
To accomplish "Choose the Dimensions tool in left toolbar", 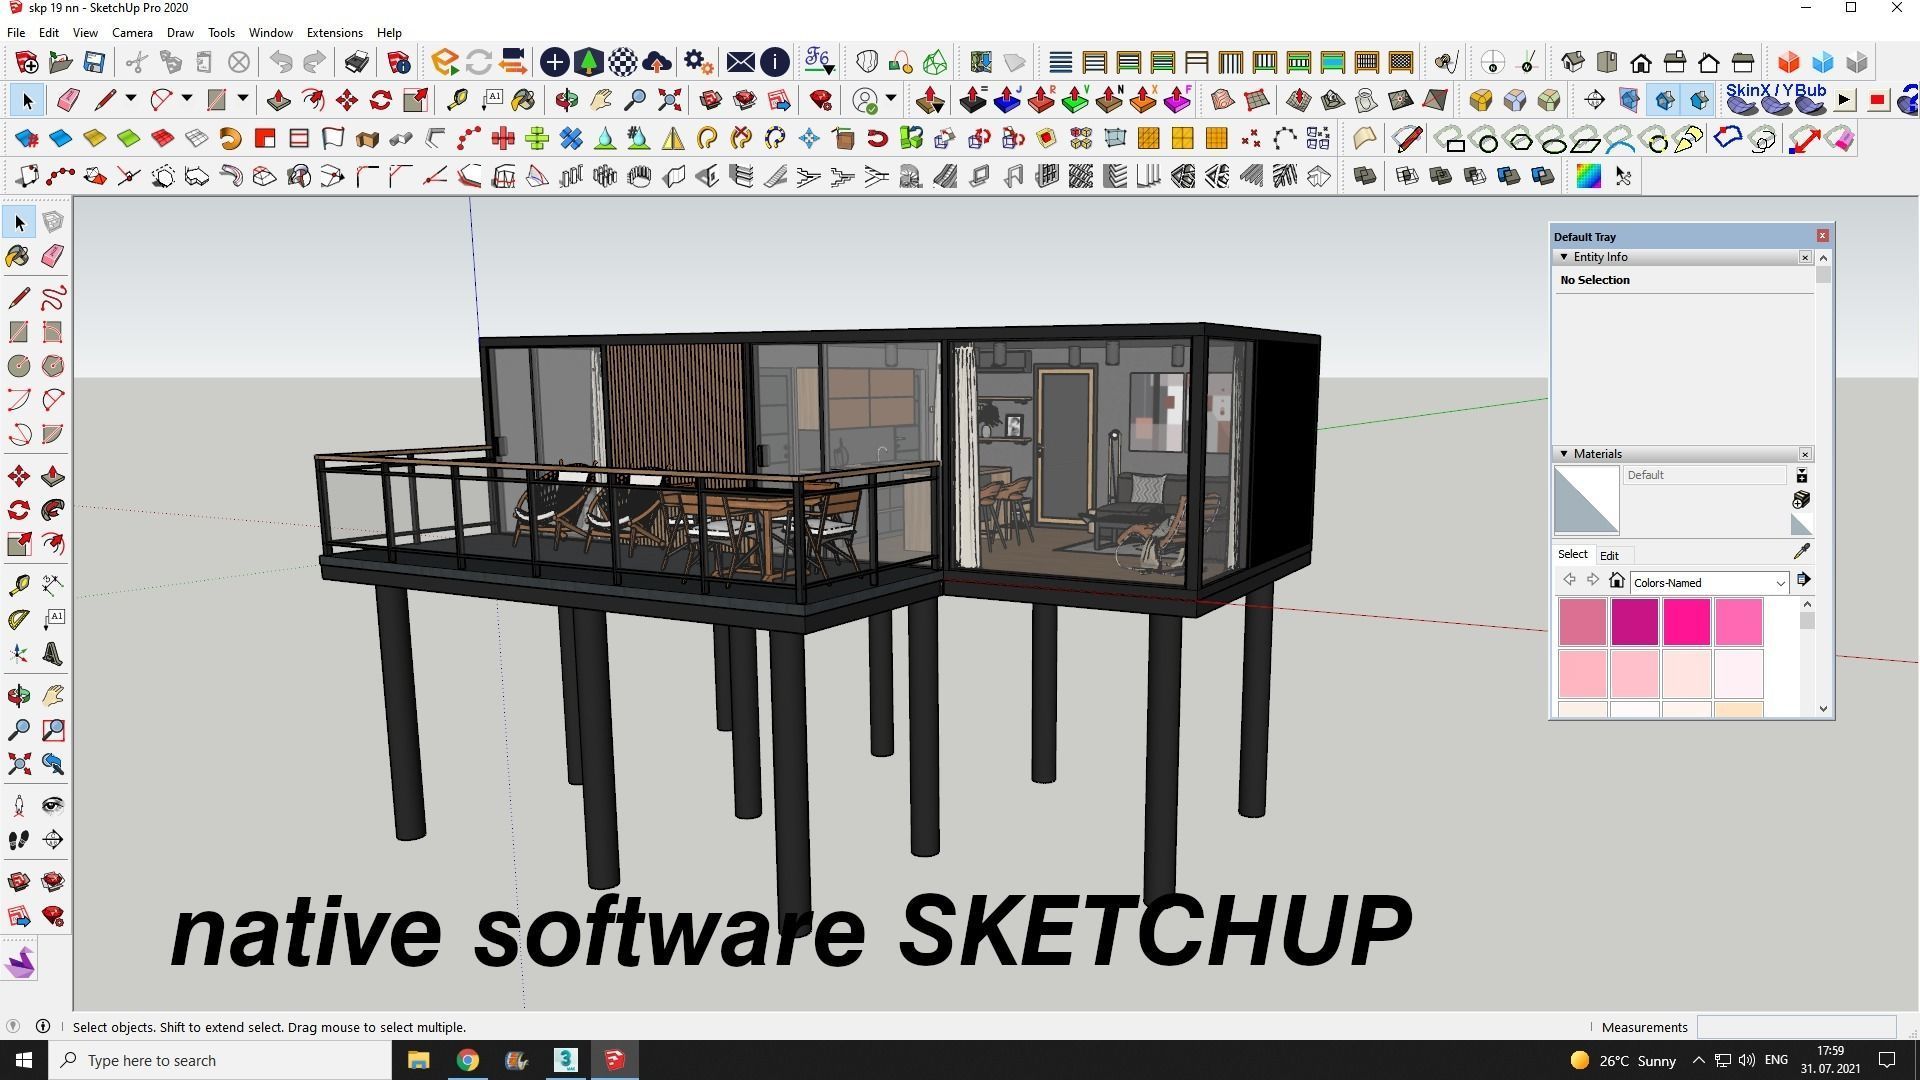I will pos(53,585).
